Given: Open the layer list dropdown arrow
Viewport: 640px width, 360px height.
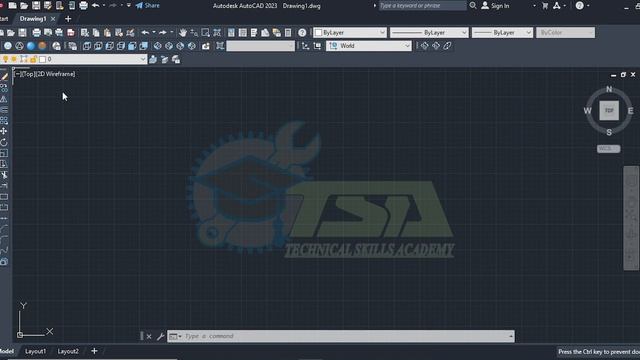Looking at the screenshot, I should pos(142,60).
